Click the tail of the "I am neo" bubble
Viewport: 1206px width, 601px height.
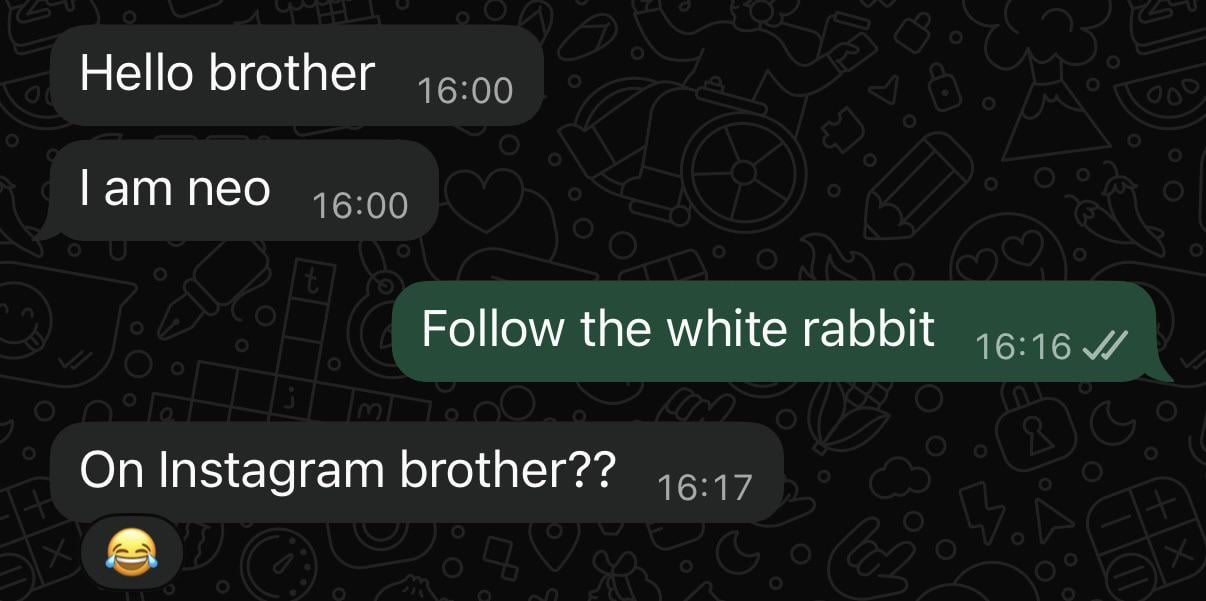(x=46, y=231)
